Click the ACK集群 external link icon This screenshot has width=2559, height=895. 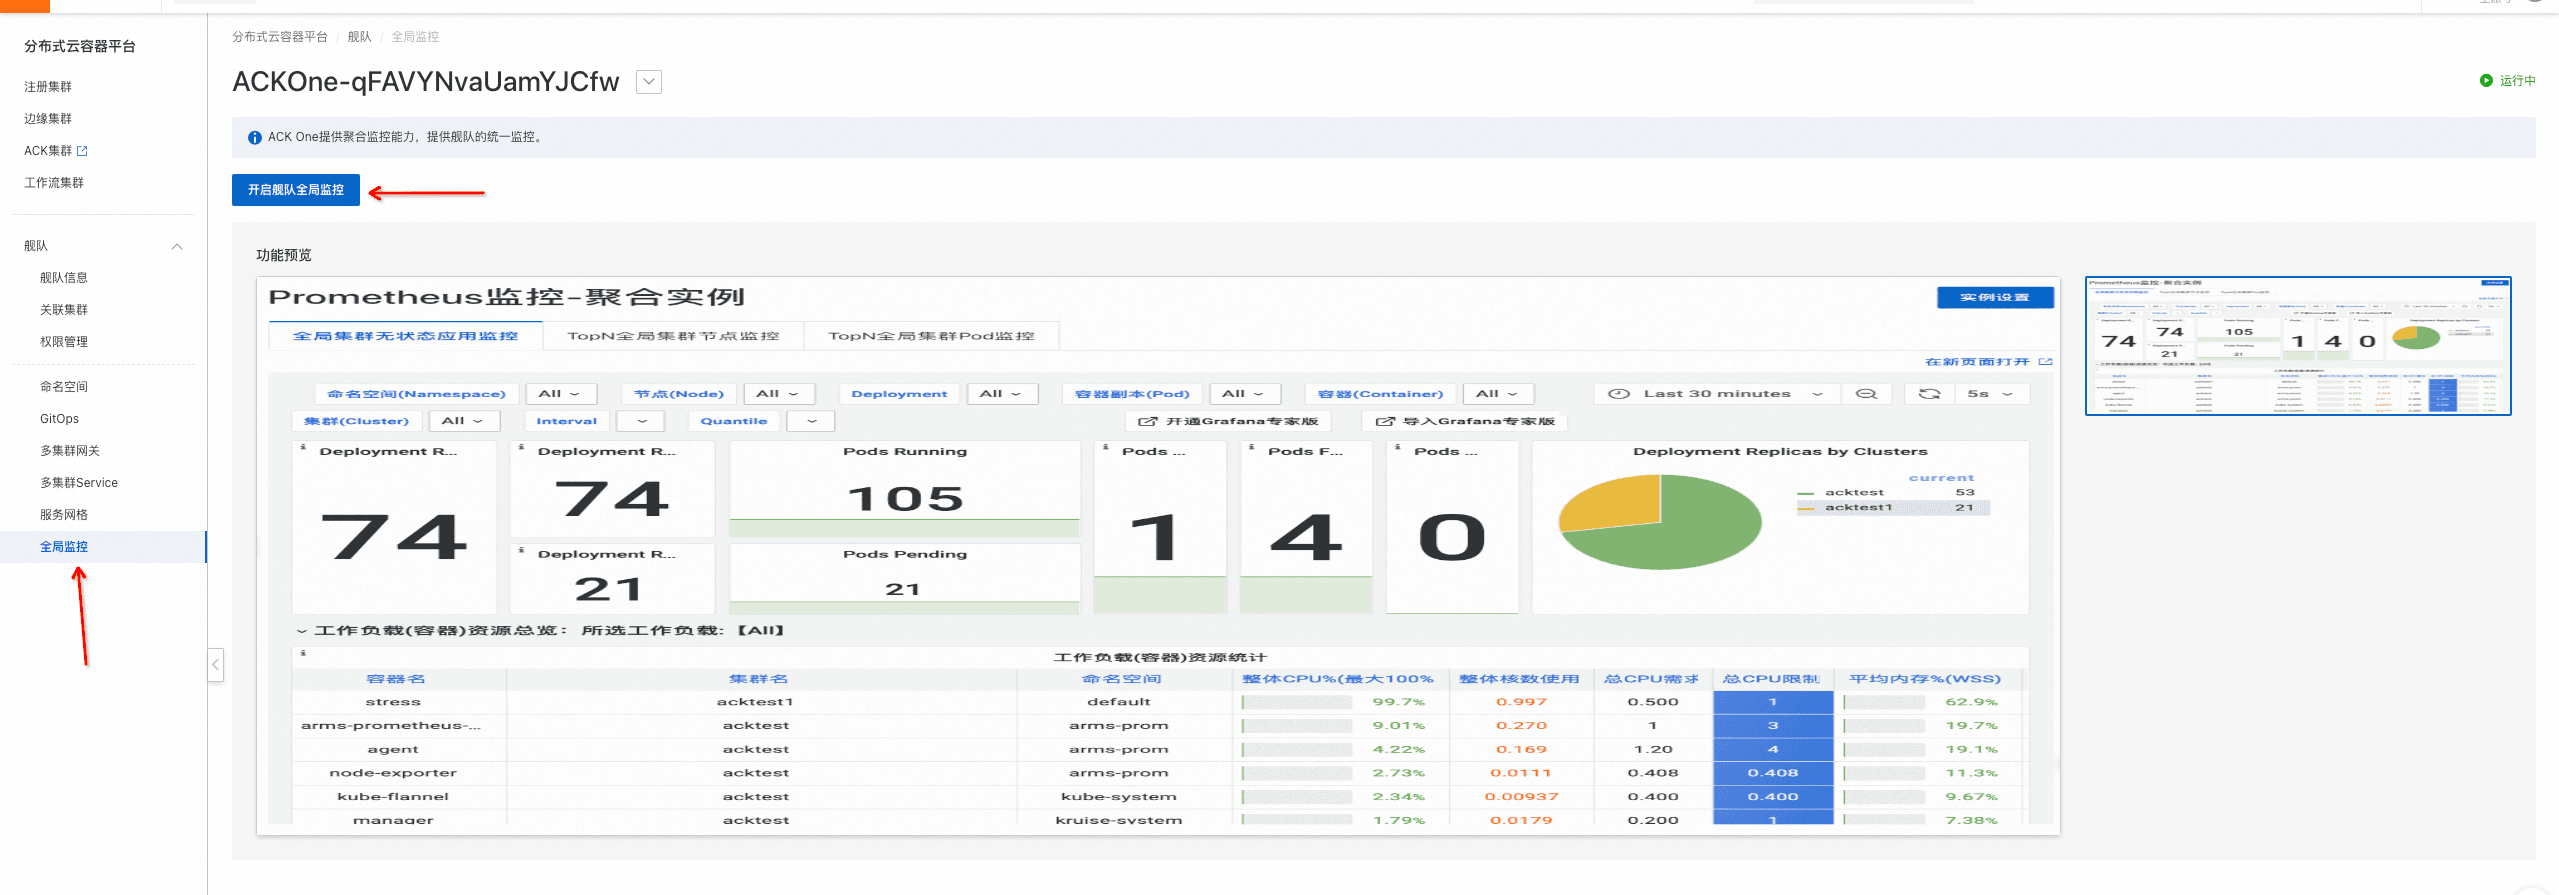[x=83, y=151]
